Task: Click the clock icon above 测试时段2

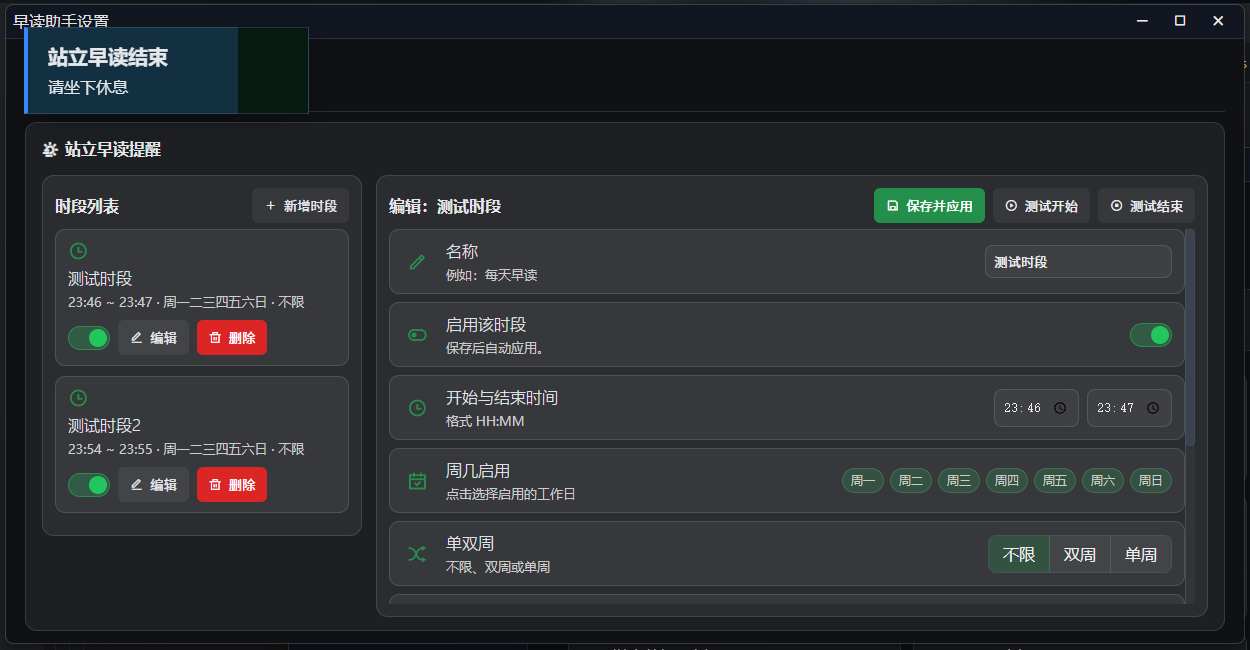Action: pyautogui.click(x=78, y=398)
